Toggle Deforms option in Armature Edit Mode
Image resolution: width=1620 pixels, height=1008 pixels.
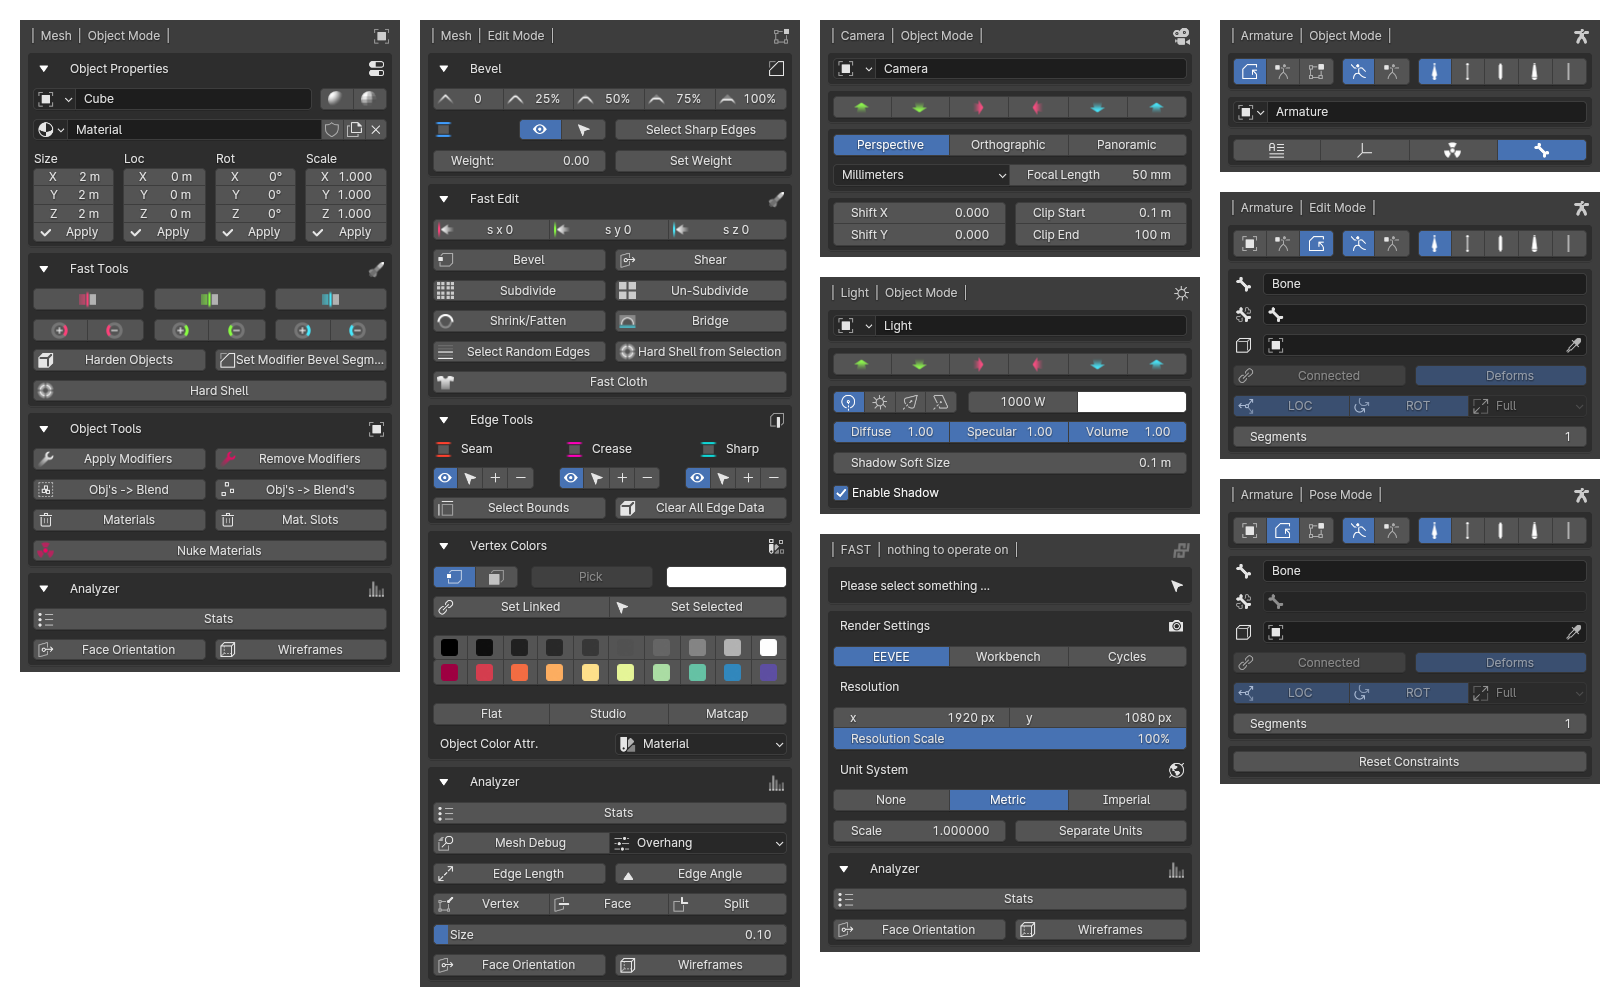[1500, 376]
